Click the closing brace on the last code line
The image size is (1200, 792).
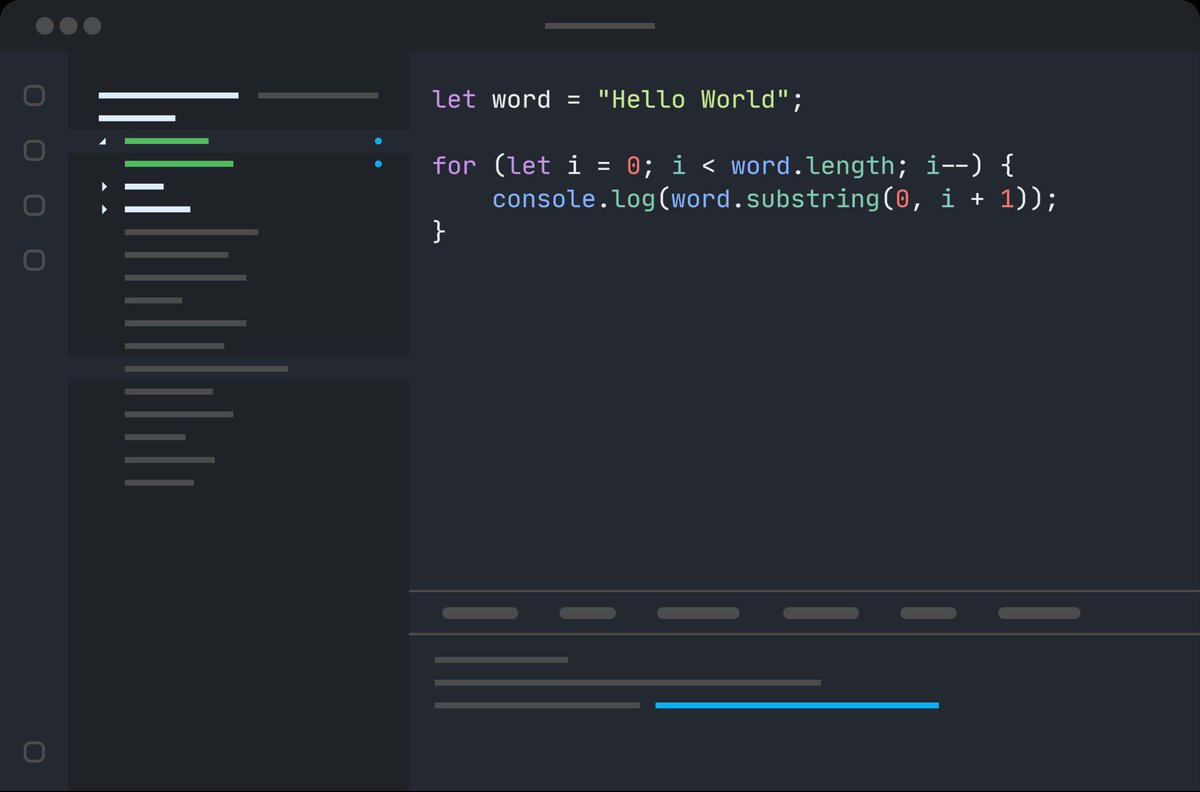tap(439, 231)
